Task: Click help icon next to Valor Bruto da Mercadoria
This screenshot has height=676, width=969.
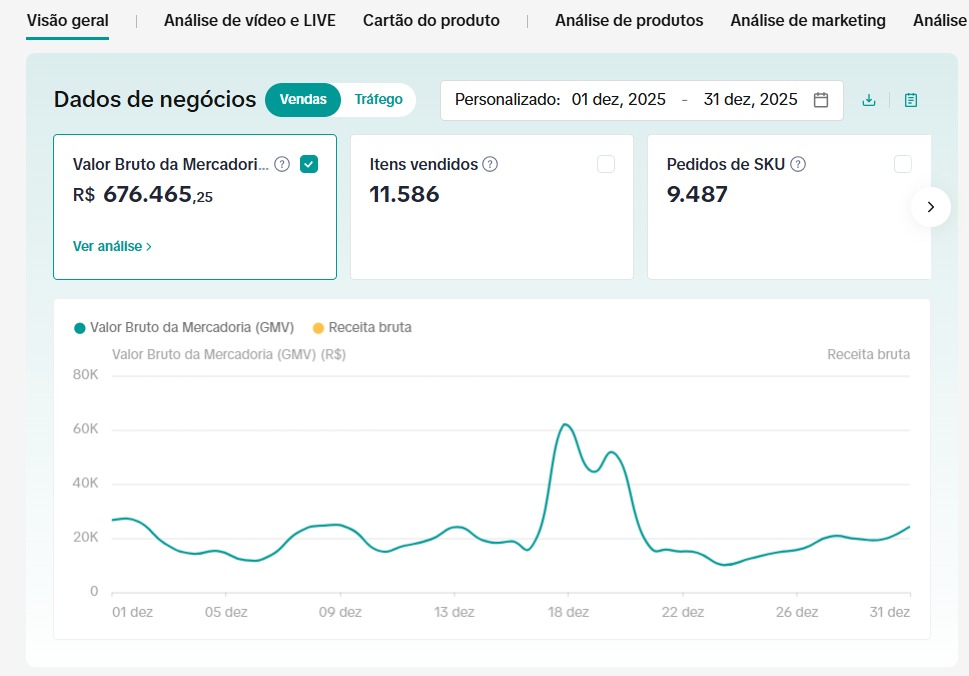Action: point(282,164)
